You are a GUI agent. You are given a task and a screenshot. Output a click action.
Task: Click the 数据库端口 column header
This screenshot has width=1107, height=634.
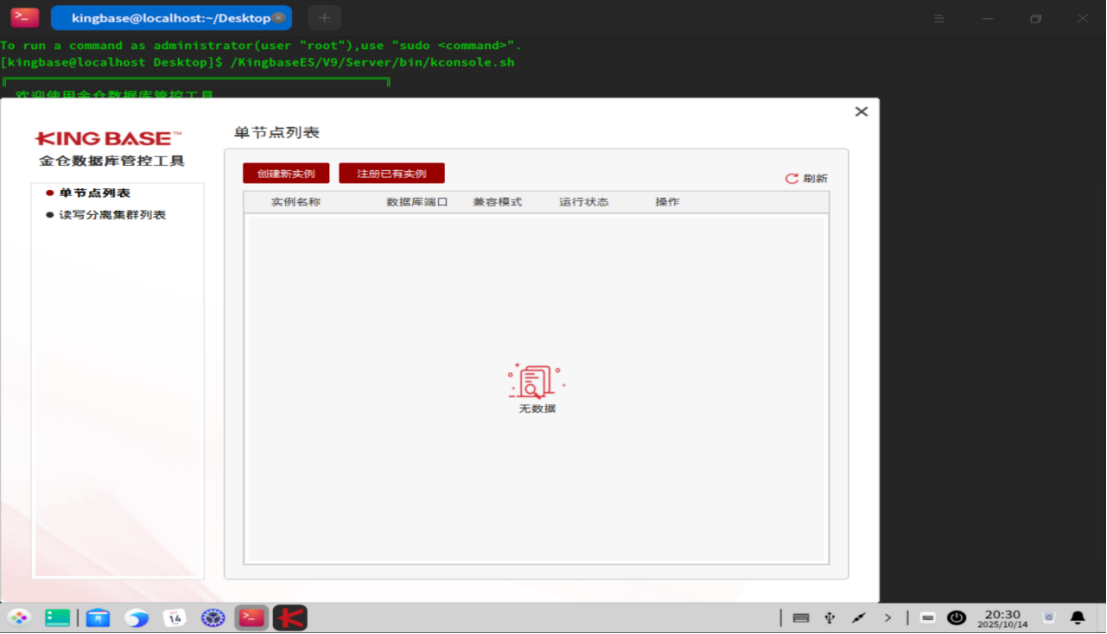pyautogui.click(x=417, y=202)
